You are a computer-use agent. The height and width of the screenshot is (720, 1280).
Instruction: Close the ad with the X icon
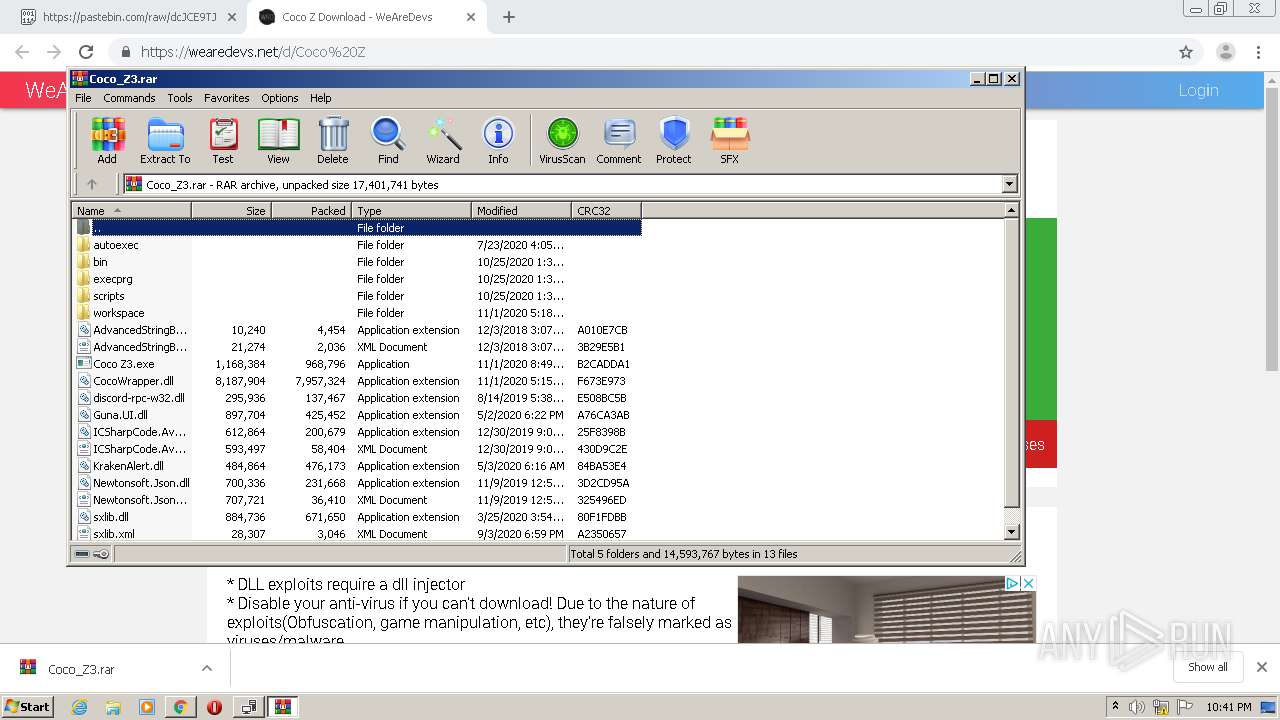pos(1028,583)
